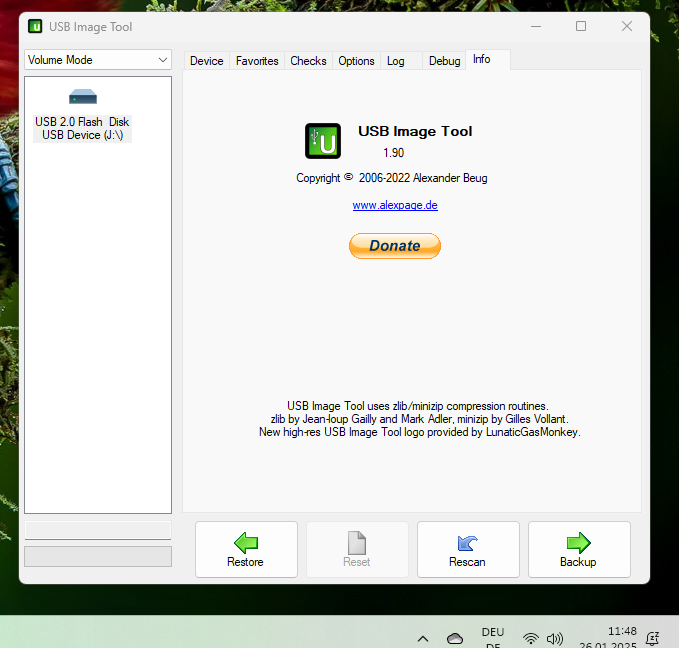Viewport: 679px width, 648px height.
Task: Open the notification bell tray icon
Action: pyautogui.click(x=652, y=638)
